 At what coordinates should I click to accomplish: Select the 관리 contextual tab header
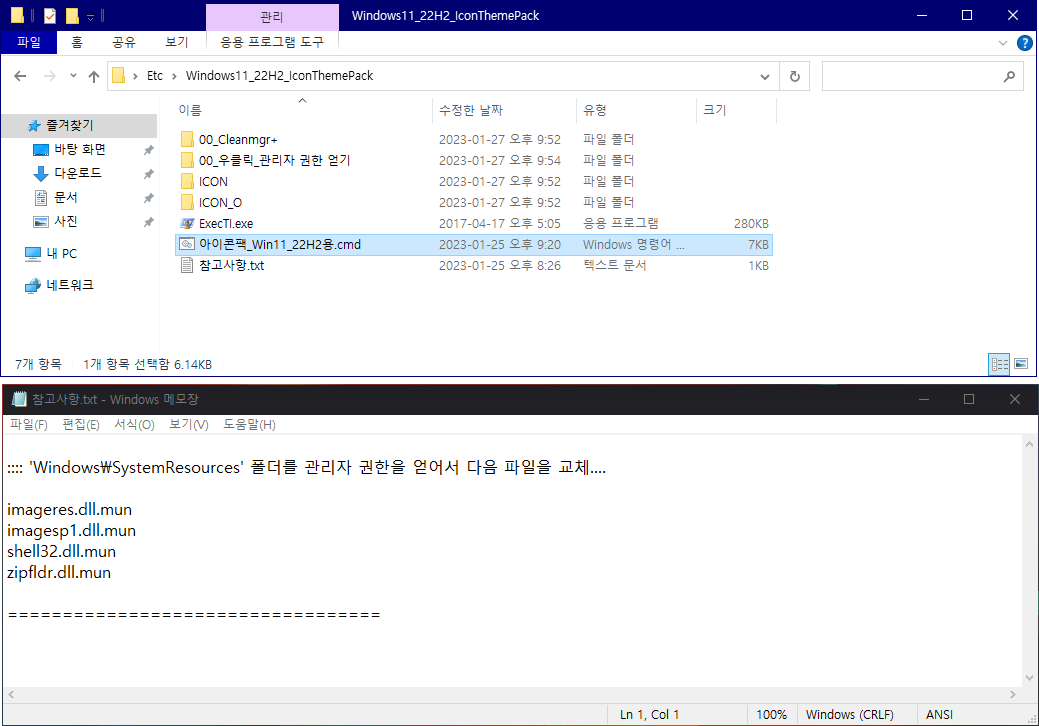coord(272,17)
